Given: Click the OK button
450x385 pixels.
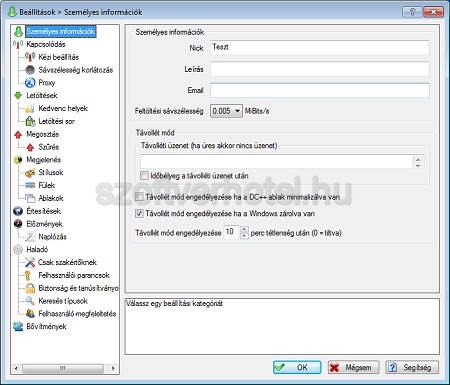Looking at the screenshot, I should pos(297,367).
